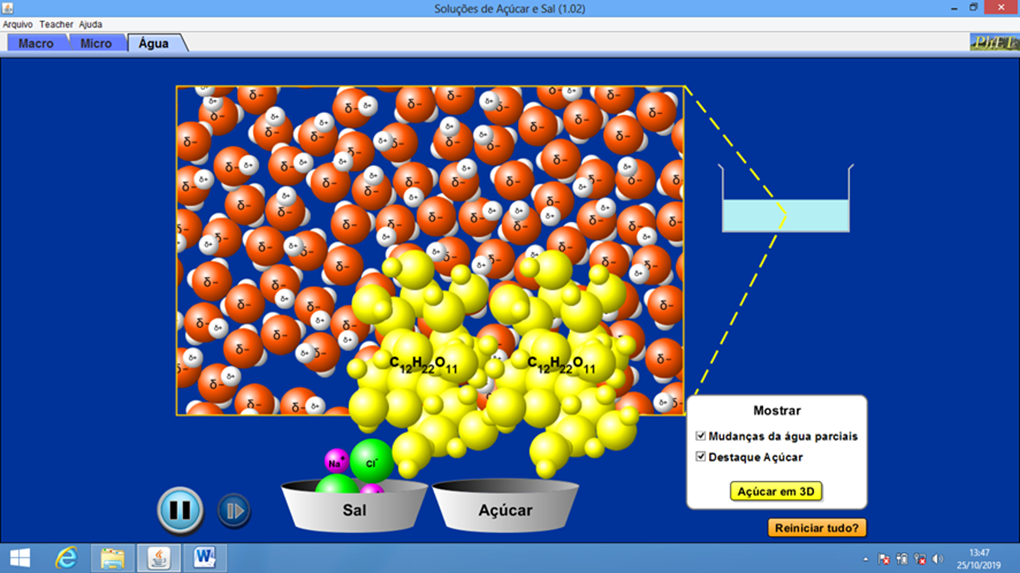Image resolution: width=1020 pixels, height=573 pixels.
Task: Open the Ajuda menu
Action: click(91, 24)
